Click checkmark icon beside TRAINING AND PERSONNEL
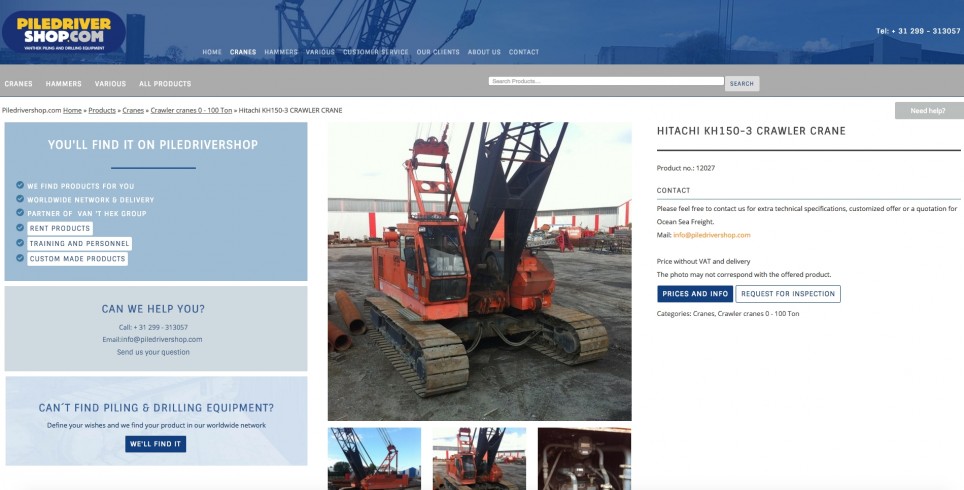Viewport: 964px width, 490px height. (x=20, y=243)
